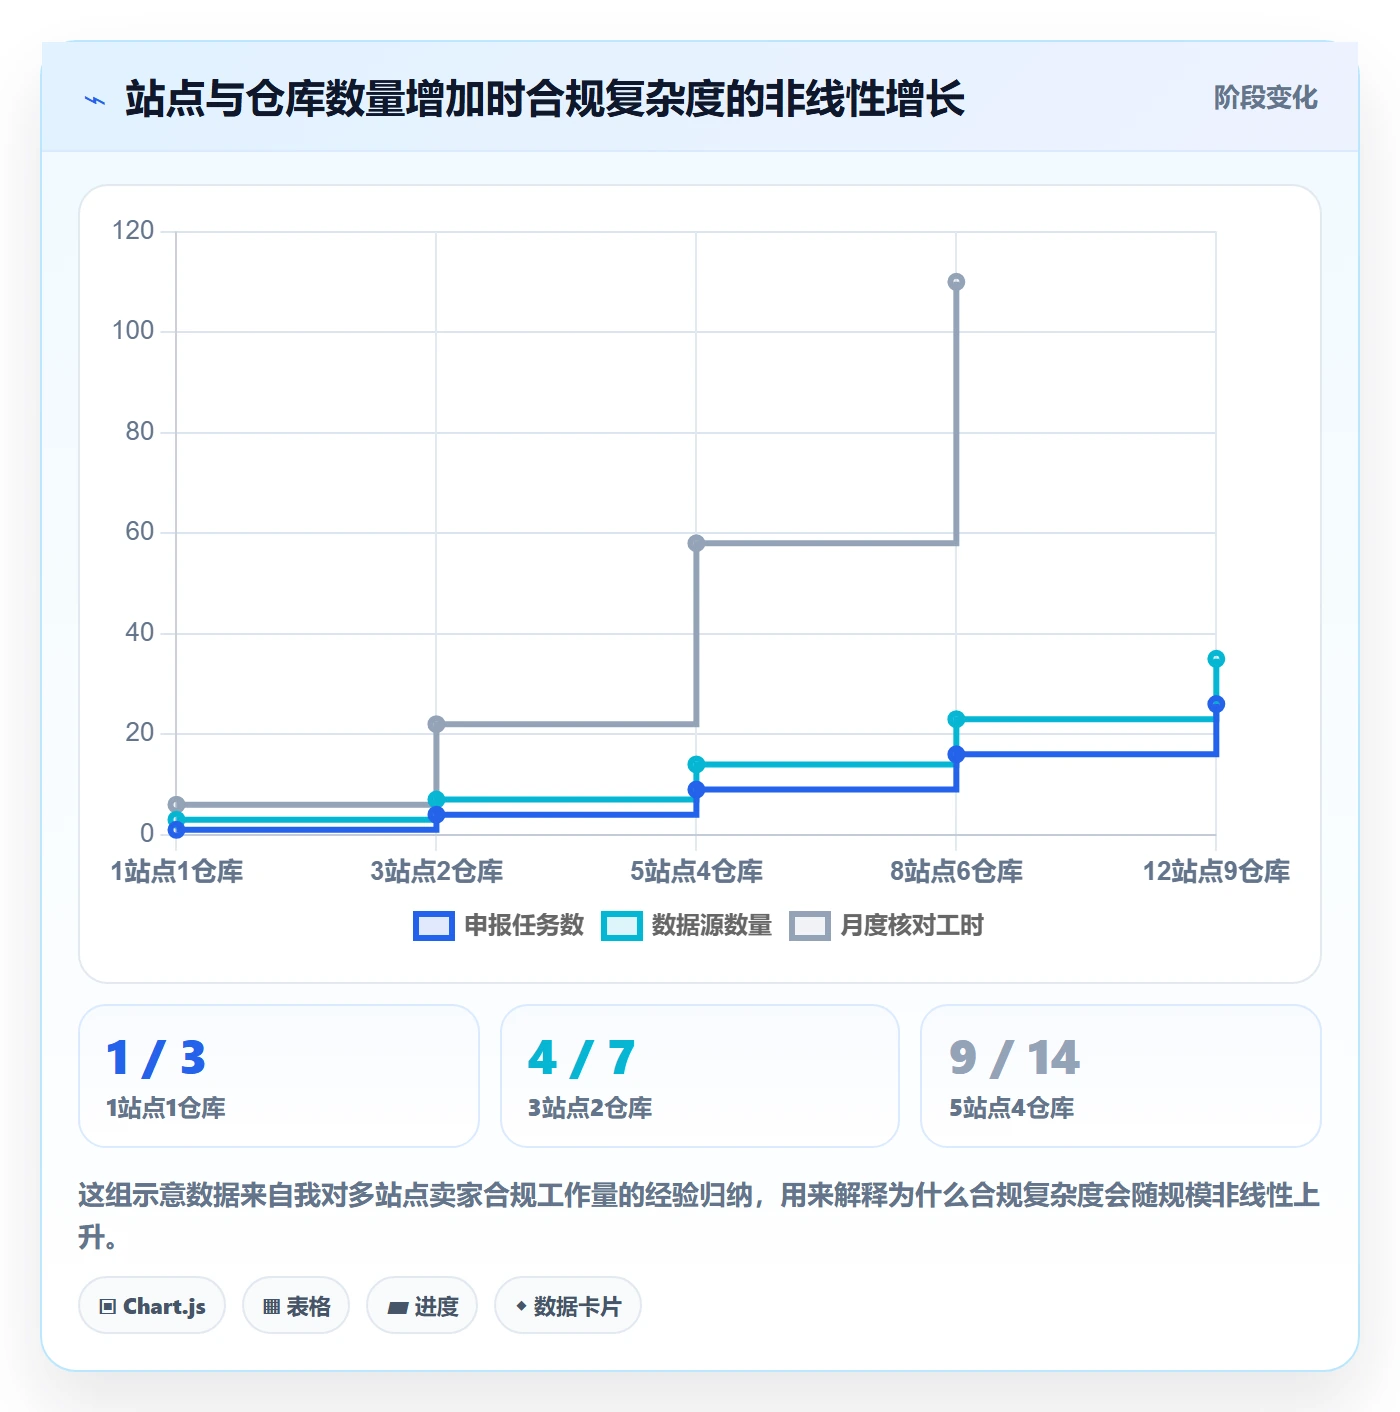The height and width of the screenshot is (1412, 1400).
Task: Click the x-axis label 3站点2仓库
Action: 437,872
